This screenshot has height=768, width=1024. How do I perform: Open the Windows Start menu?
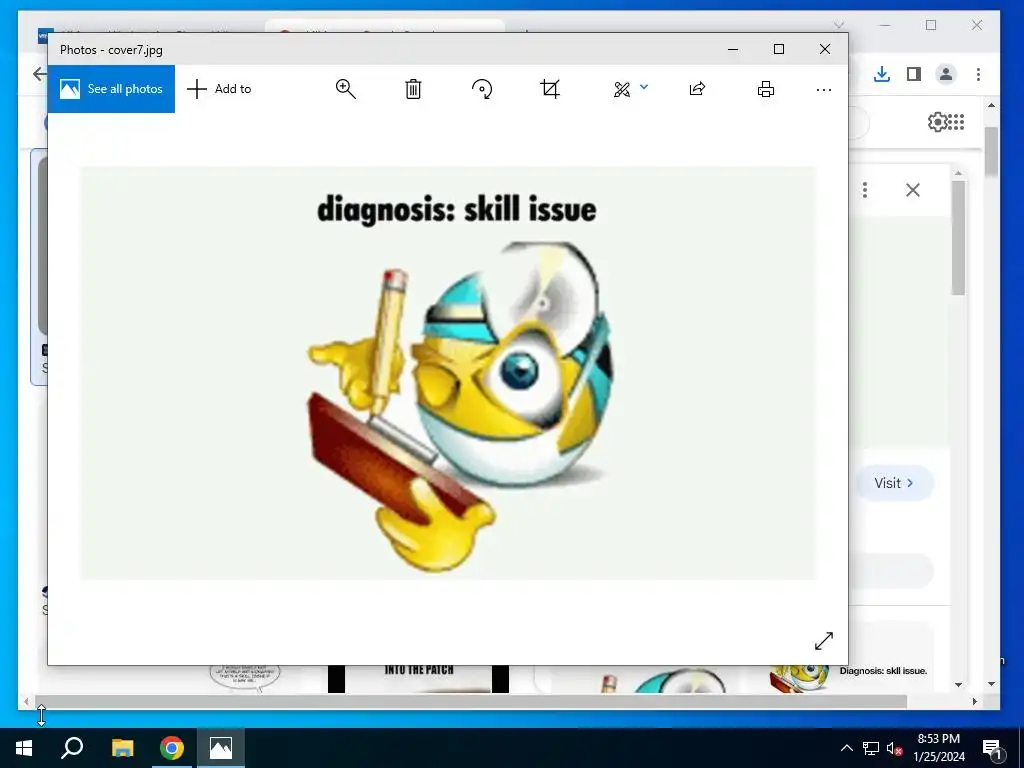click(x=24, y=748)
